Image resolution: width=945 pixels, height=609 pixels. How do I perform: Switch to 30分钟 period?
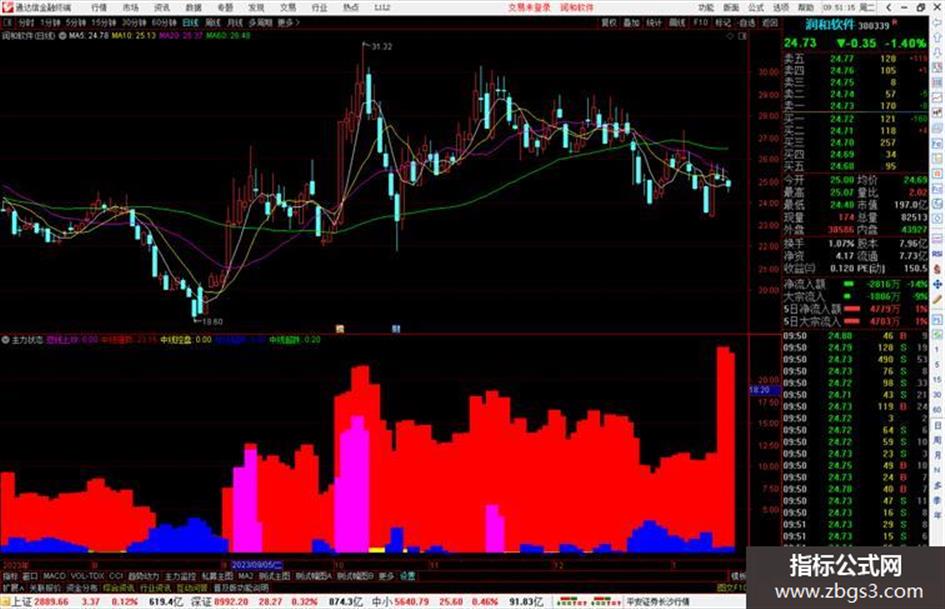click(x=134, y=22)
